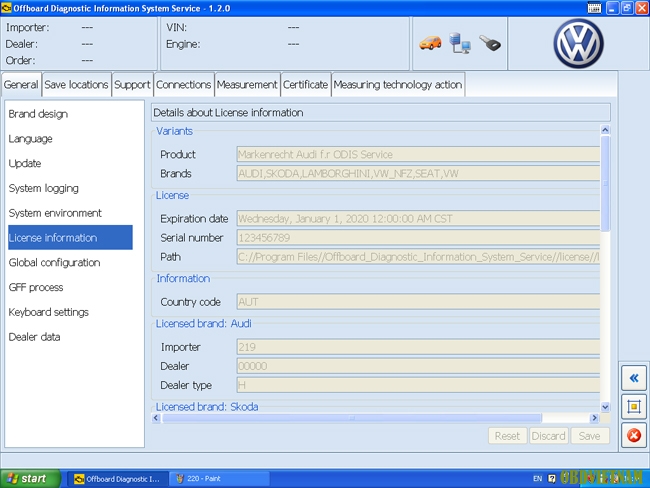The image size is (650, 488).
Task: Open the Support tab
Action: pos(132,85)
